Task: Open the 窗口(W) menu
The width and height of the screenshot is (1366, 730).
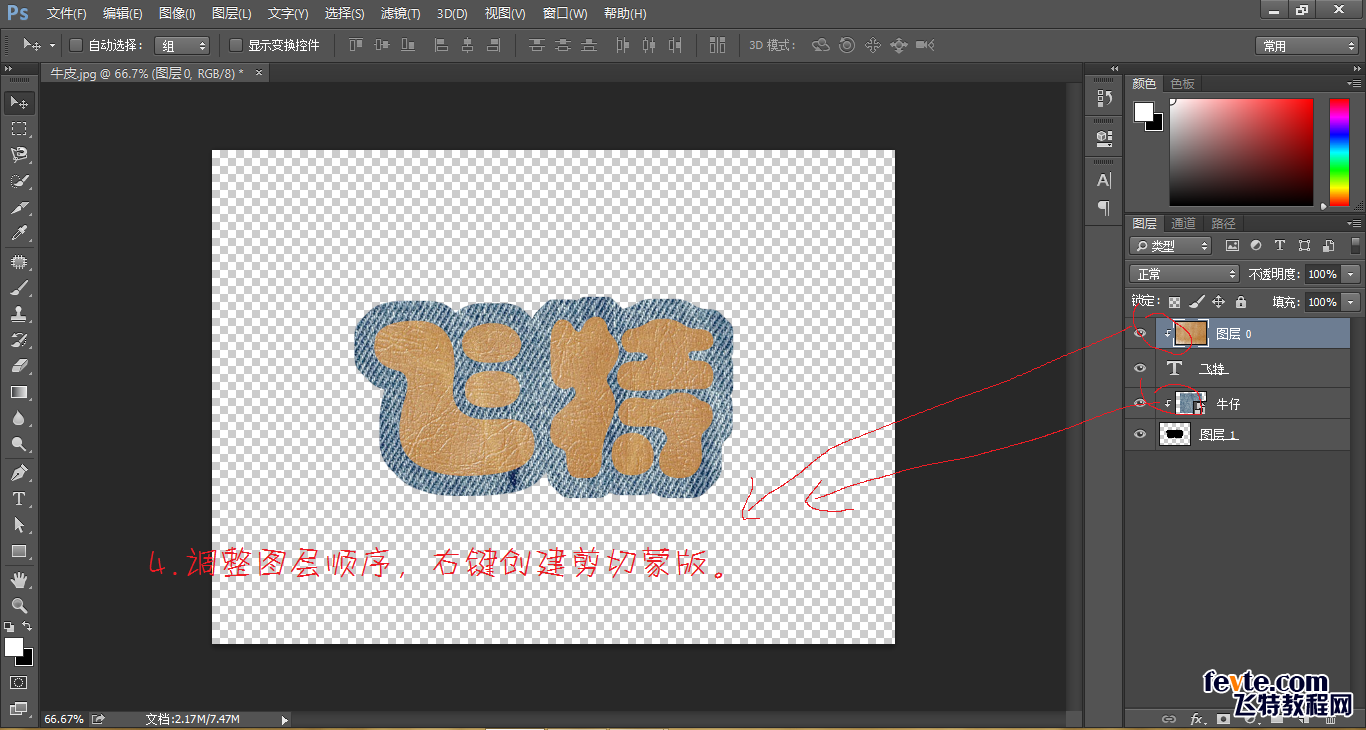Action: [x=565, y=14]
